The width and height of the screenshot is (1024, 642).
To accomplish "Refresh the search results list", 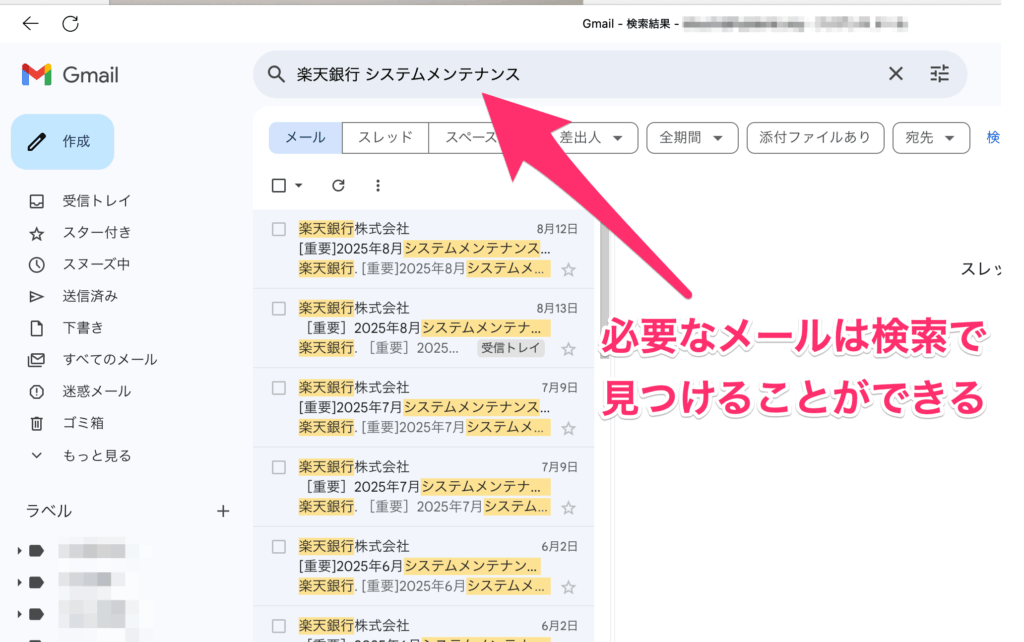I will point(338,185).
